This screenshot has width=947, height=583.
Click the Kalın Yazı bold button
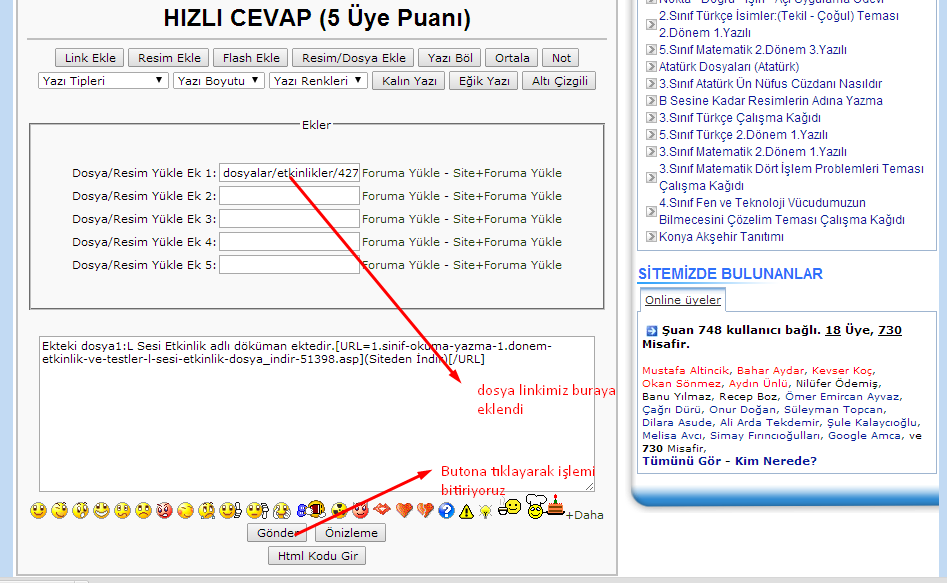pos(408,81)
